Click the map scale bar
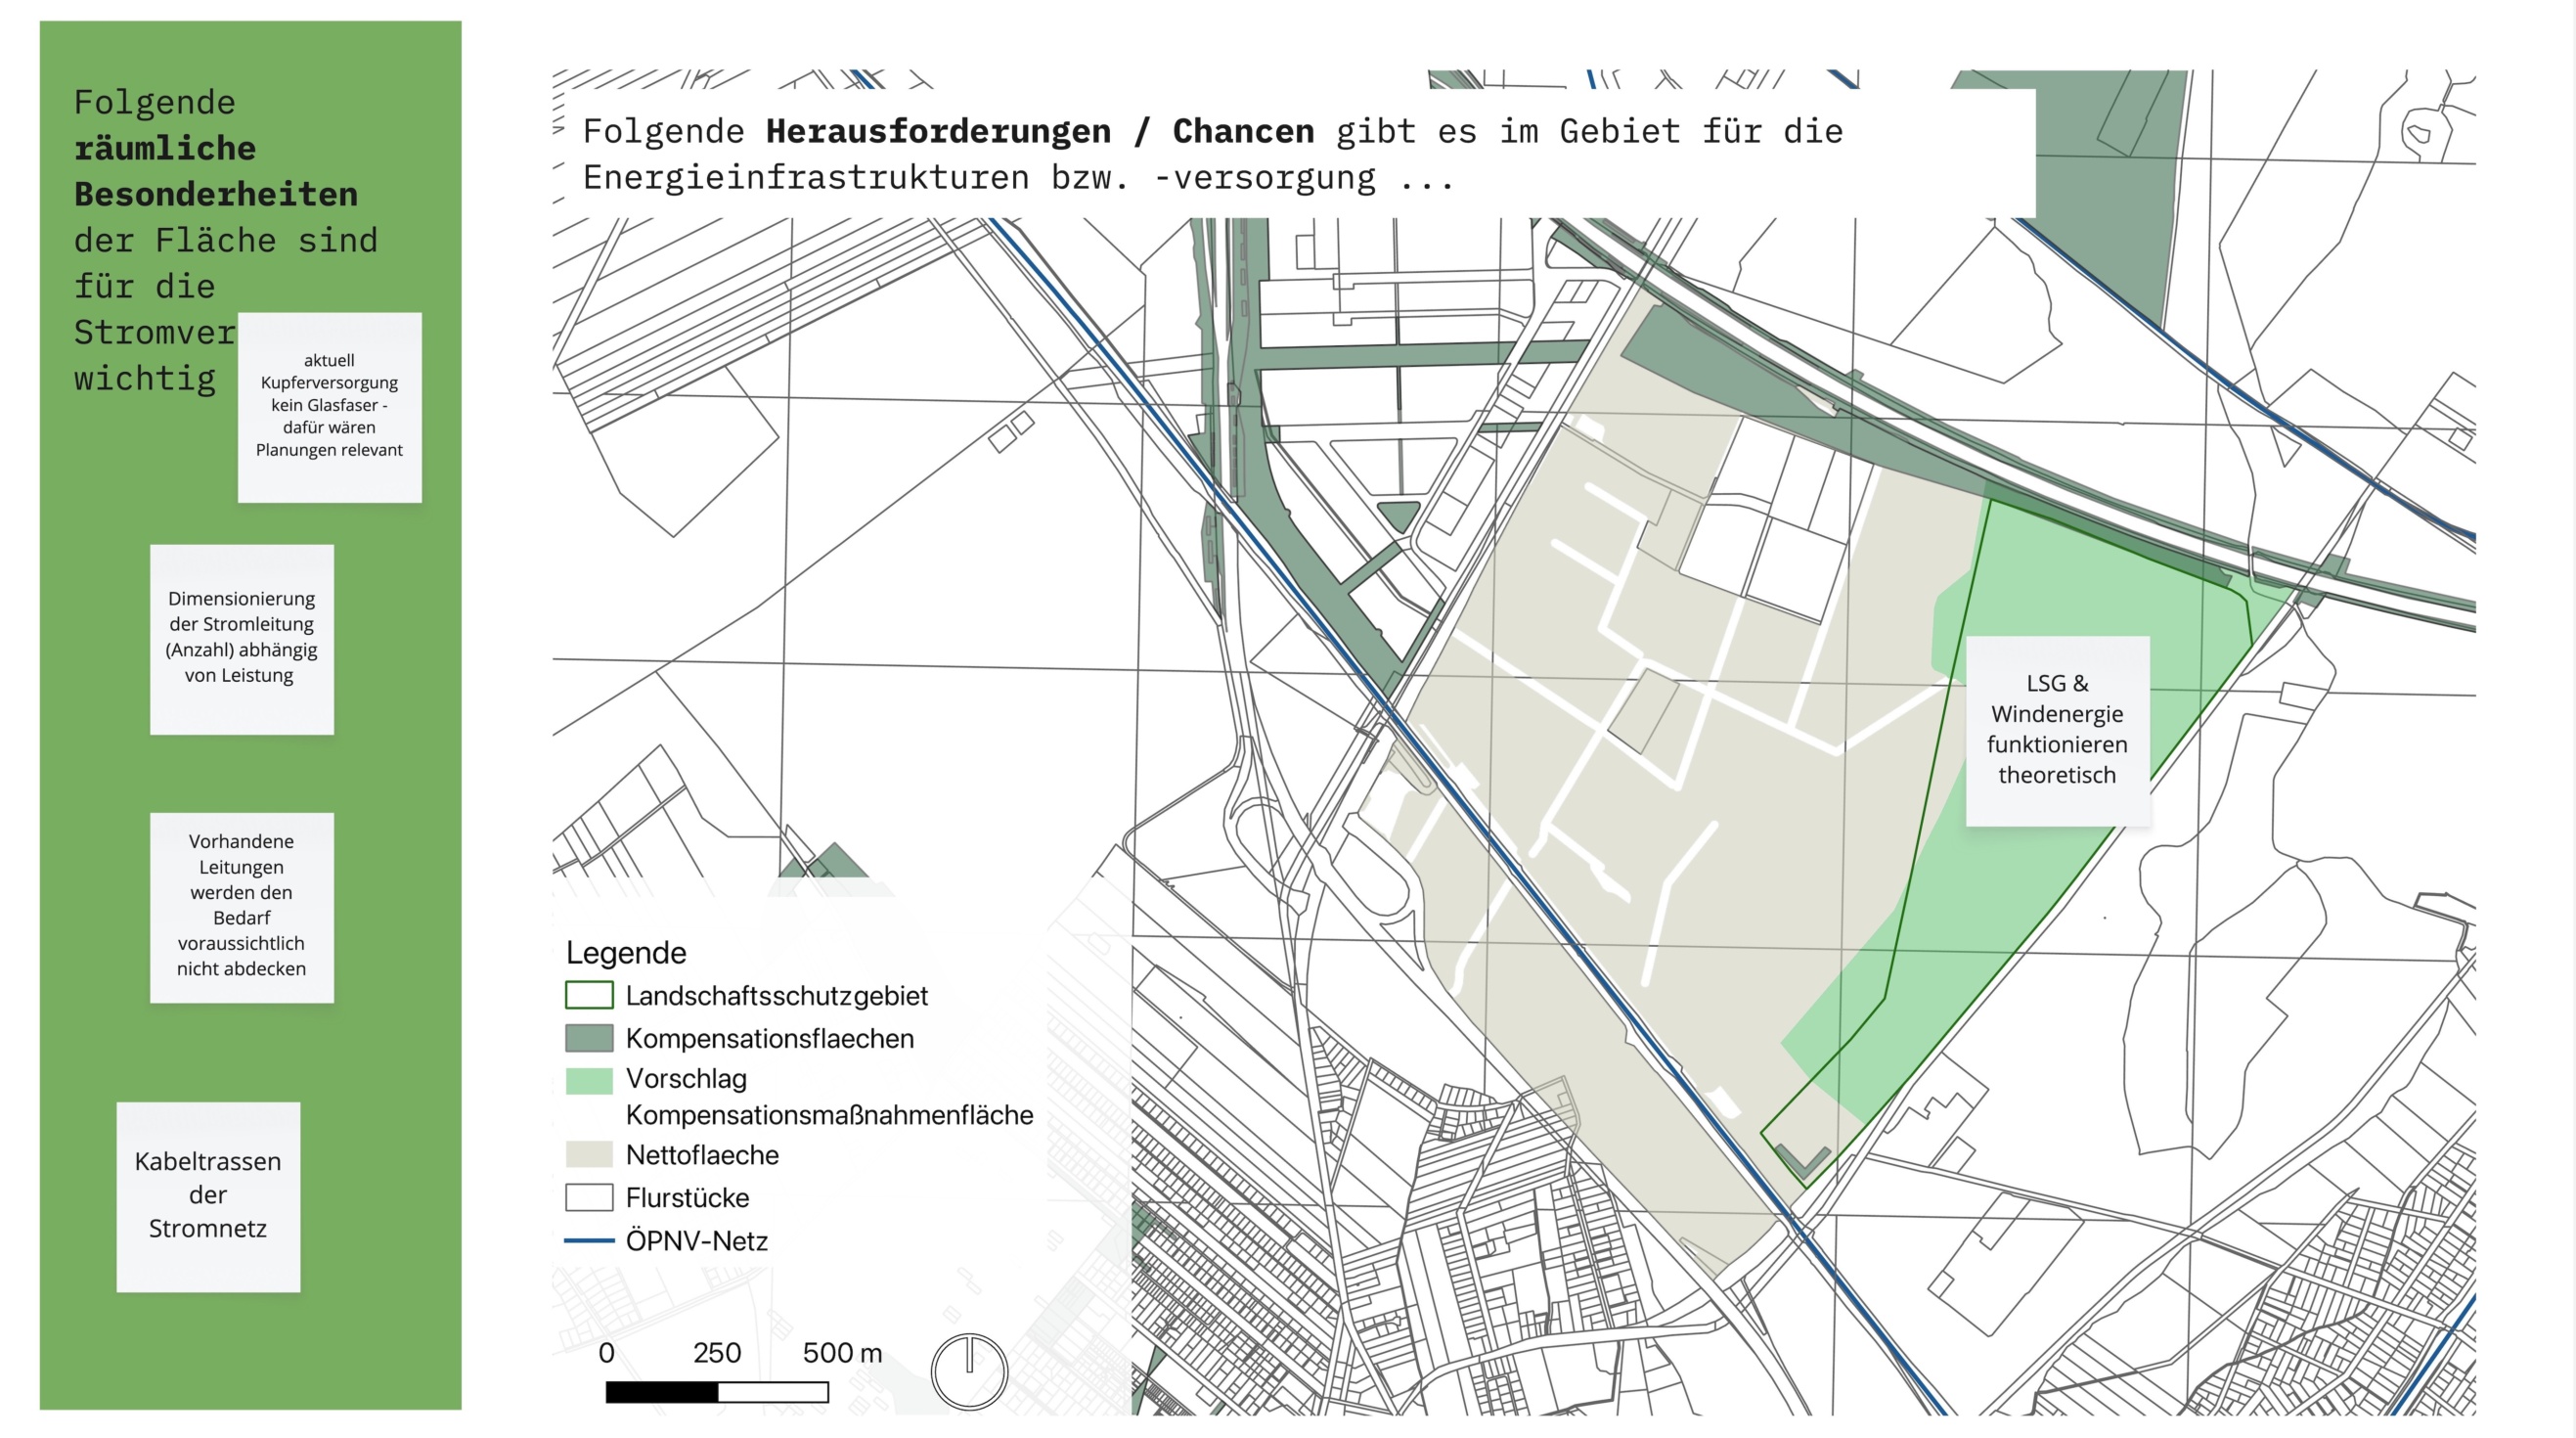Viewport: 2576px width, 1438px height. 716,1391
